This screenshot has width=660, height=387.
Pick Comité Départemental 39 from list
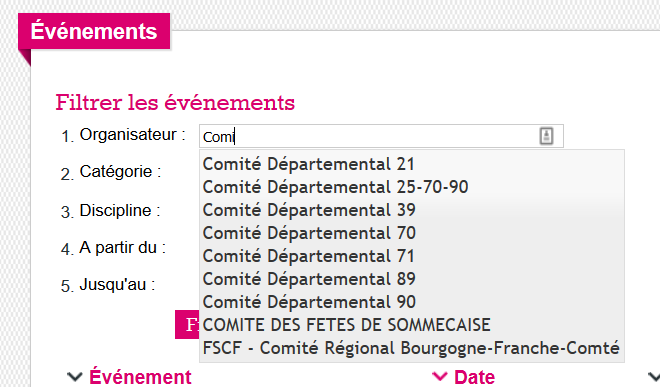[x=412, y=210]
